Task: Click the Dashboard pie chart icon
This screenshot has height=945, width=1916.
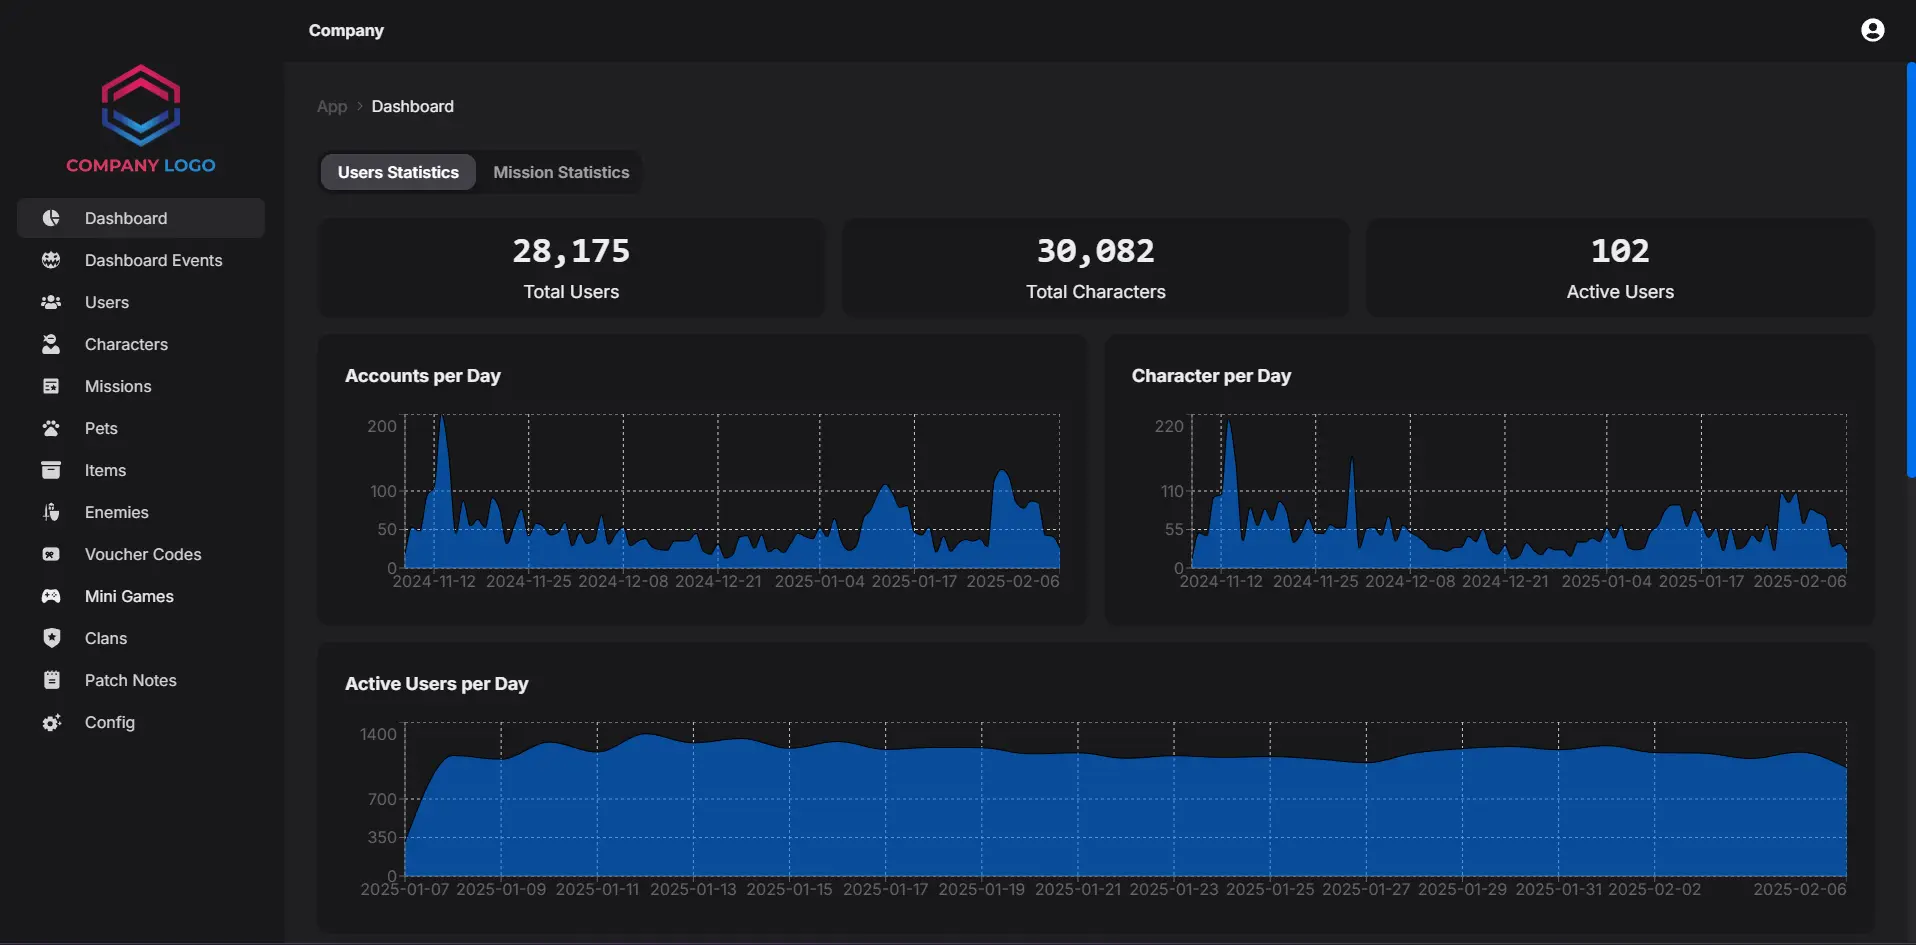Action: click(x=51, y=218)
